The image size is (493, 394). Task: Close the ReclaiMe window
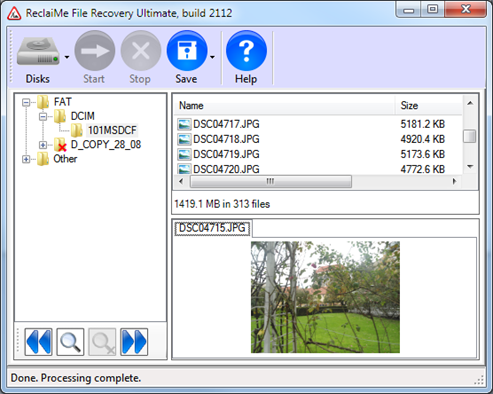coord(465,9)
